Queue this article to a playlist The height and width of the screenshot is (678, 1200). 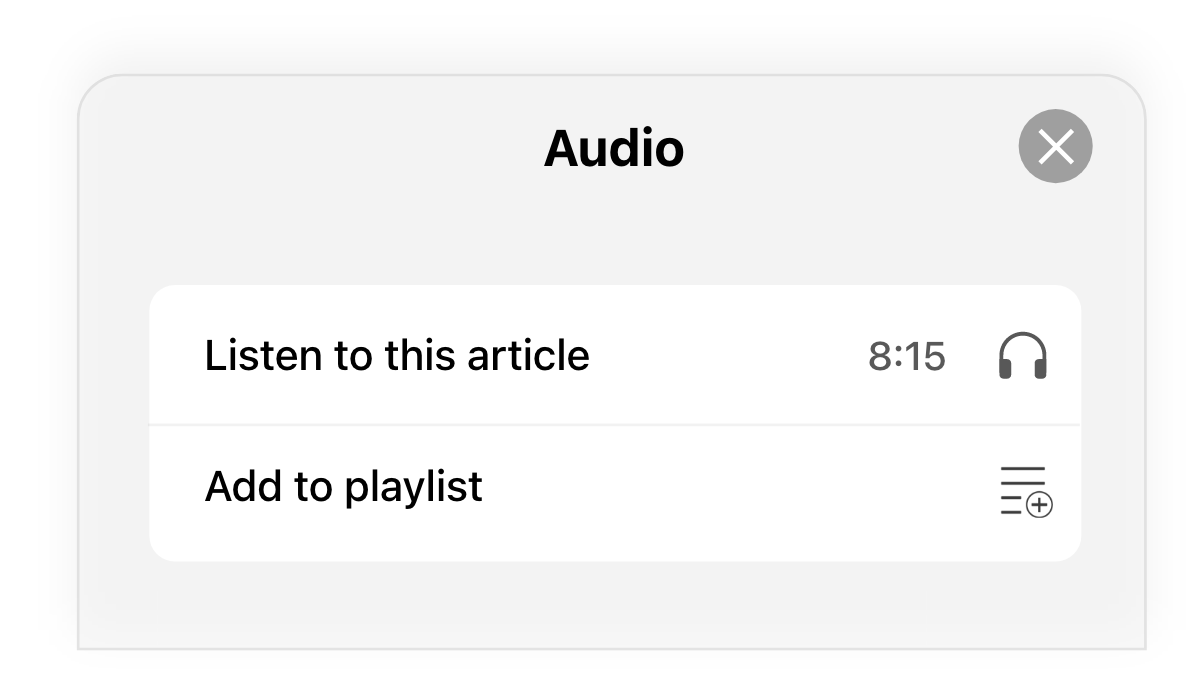(x=615, y=493)
